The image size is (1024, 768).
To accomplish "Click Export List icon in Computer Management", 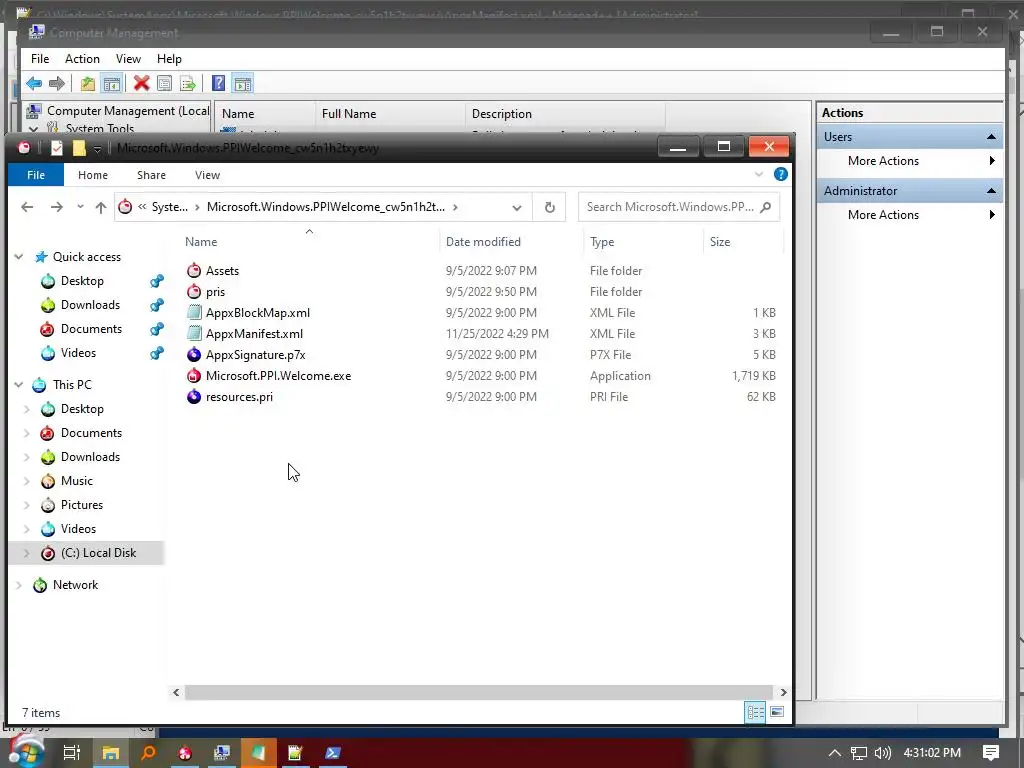I will [x=188, y=84].
